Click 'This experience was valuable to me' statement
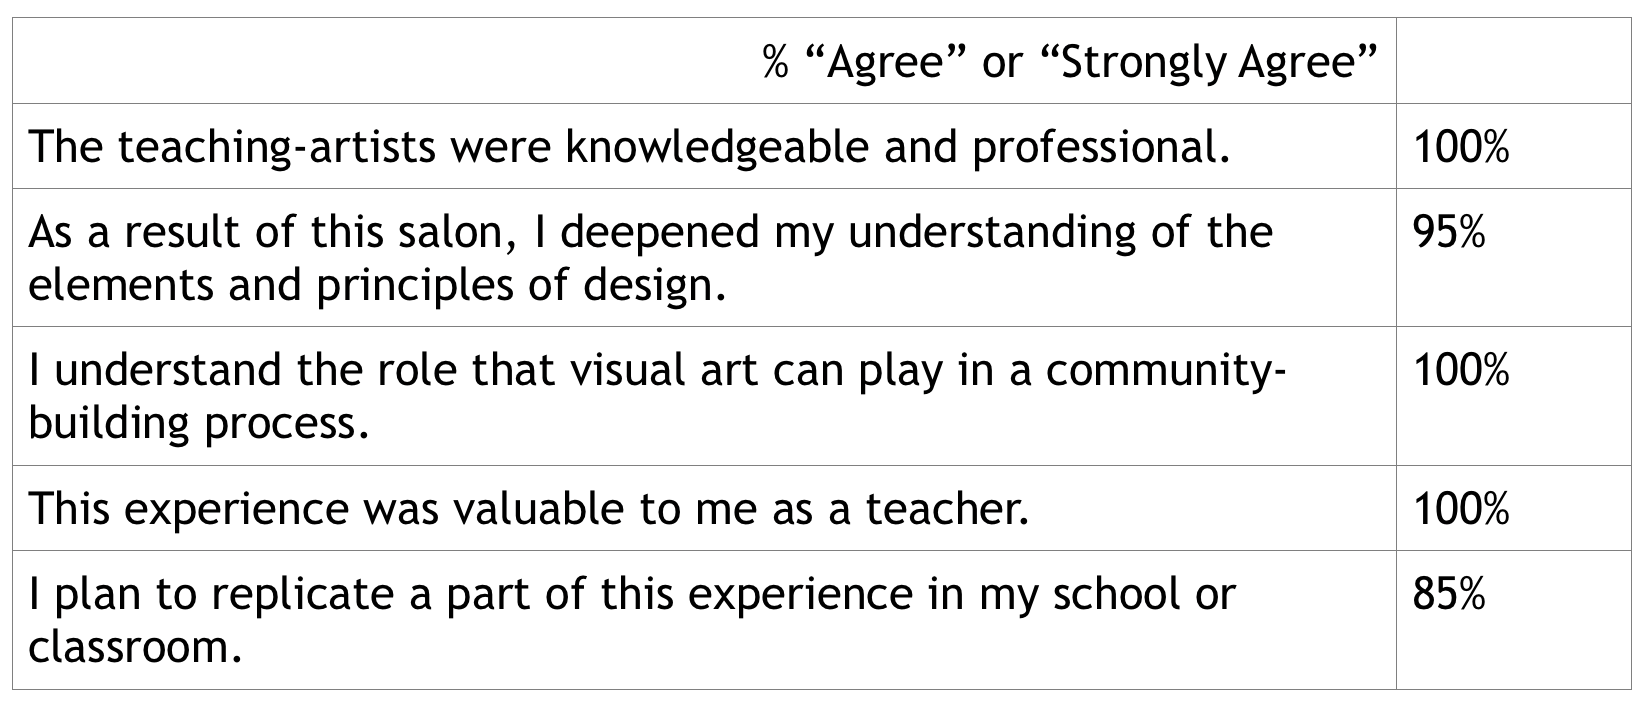This screenshot has height=702, width=1648. [x=529, y=509]
